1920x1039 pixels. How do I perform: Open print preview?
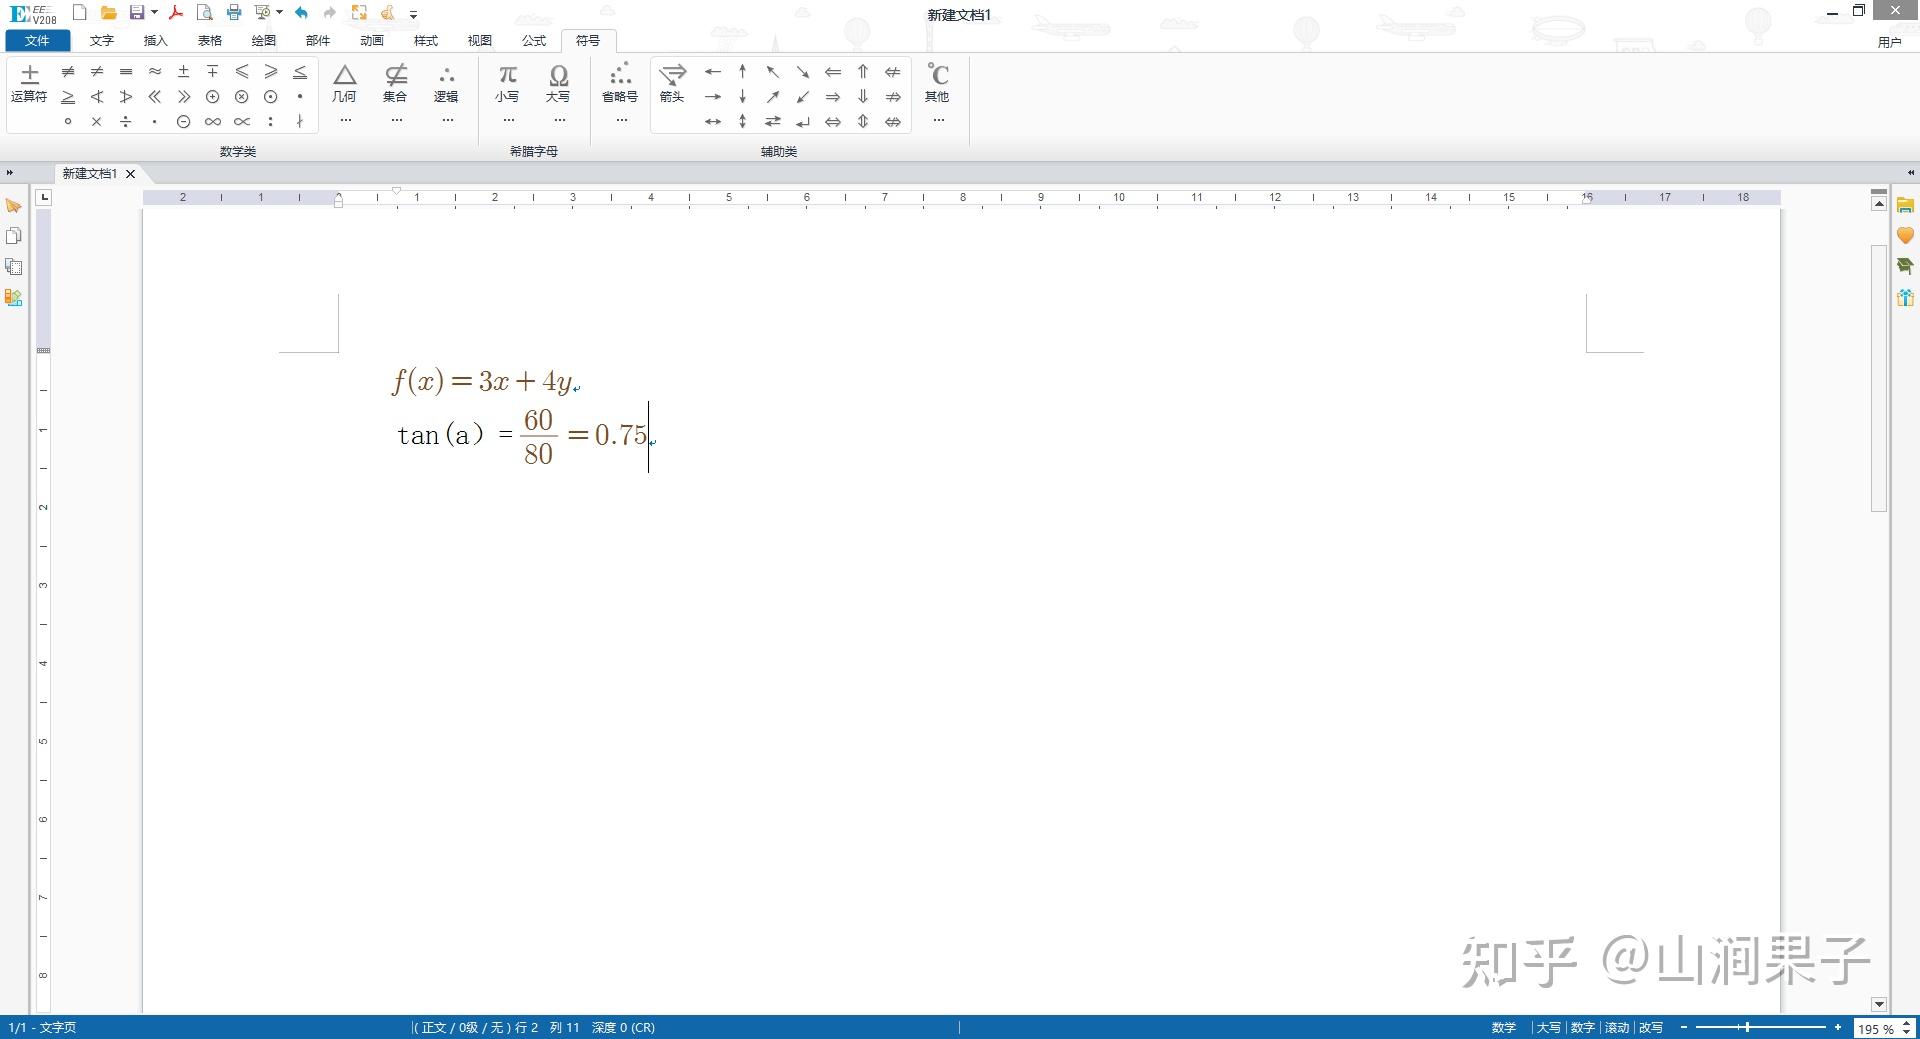tap(204, 13)
